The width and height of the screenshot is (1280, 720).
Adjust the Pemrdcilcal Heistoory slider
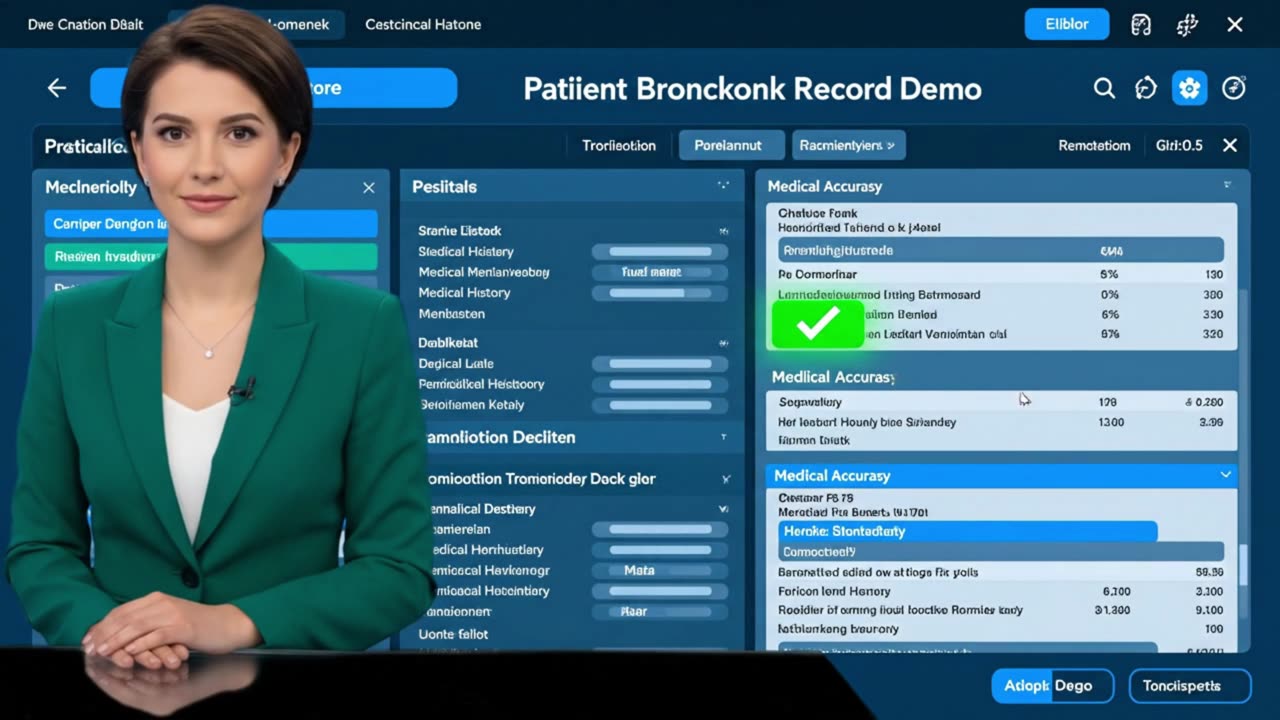click(x=660, y=384)
